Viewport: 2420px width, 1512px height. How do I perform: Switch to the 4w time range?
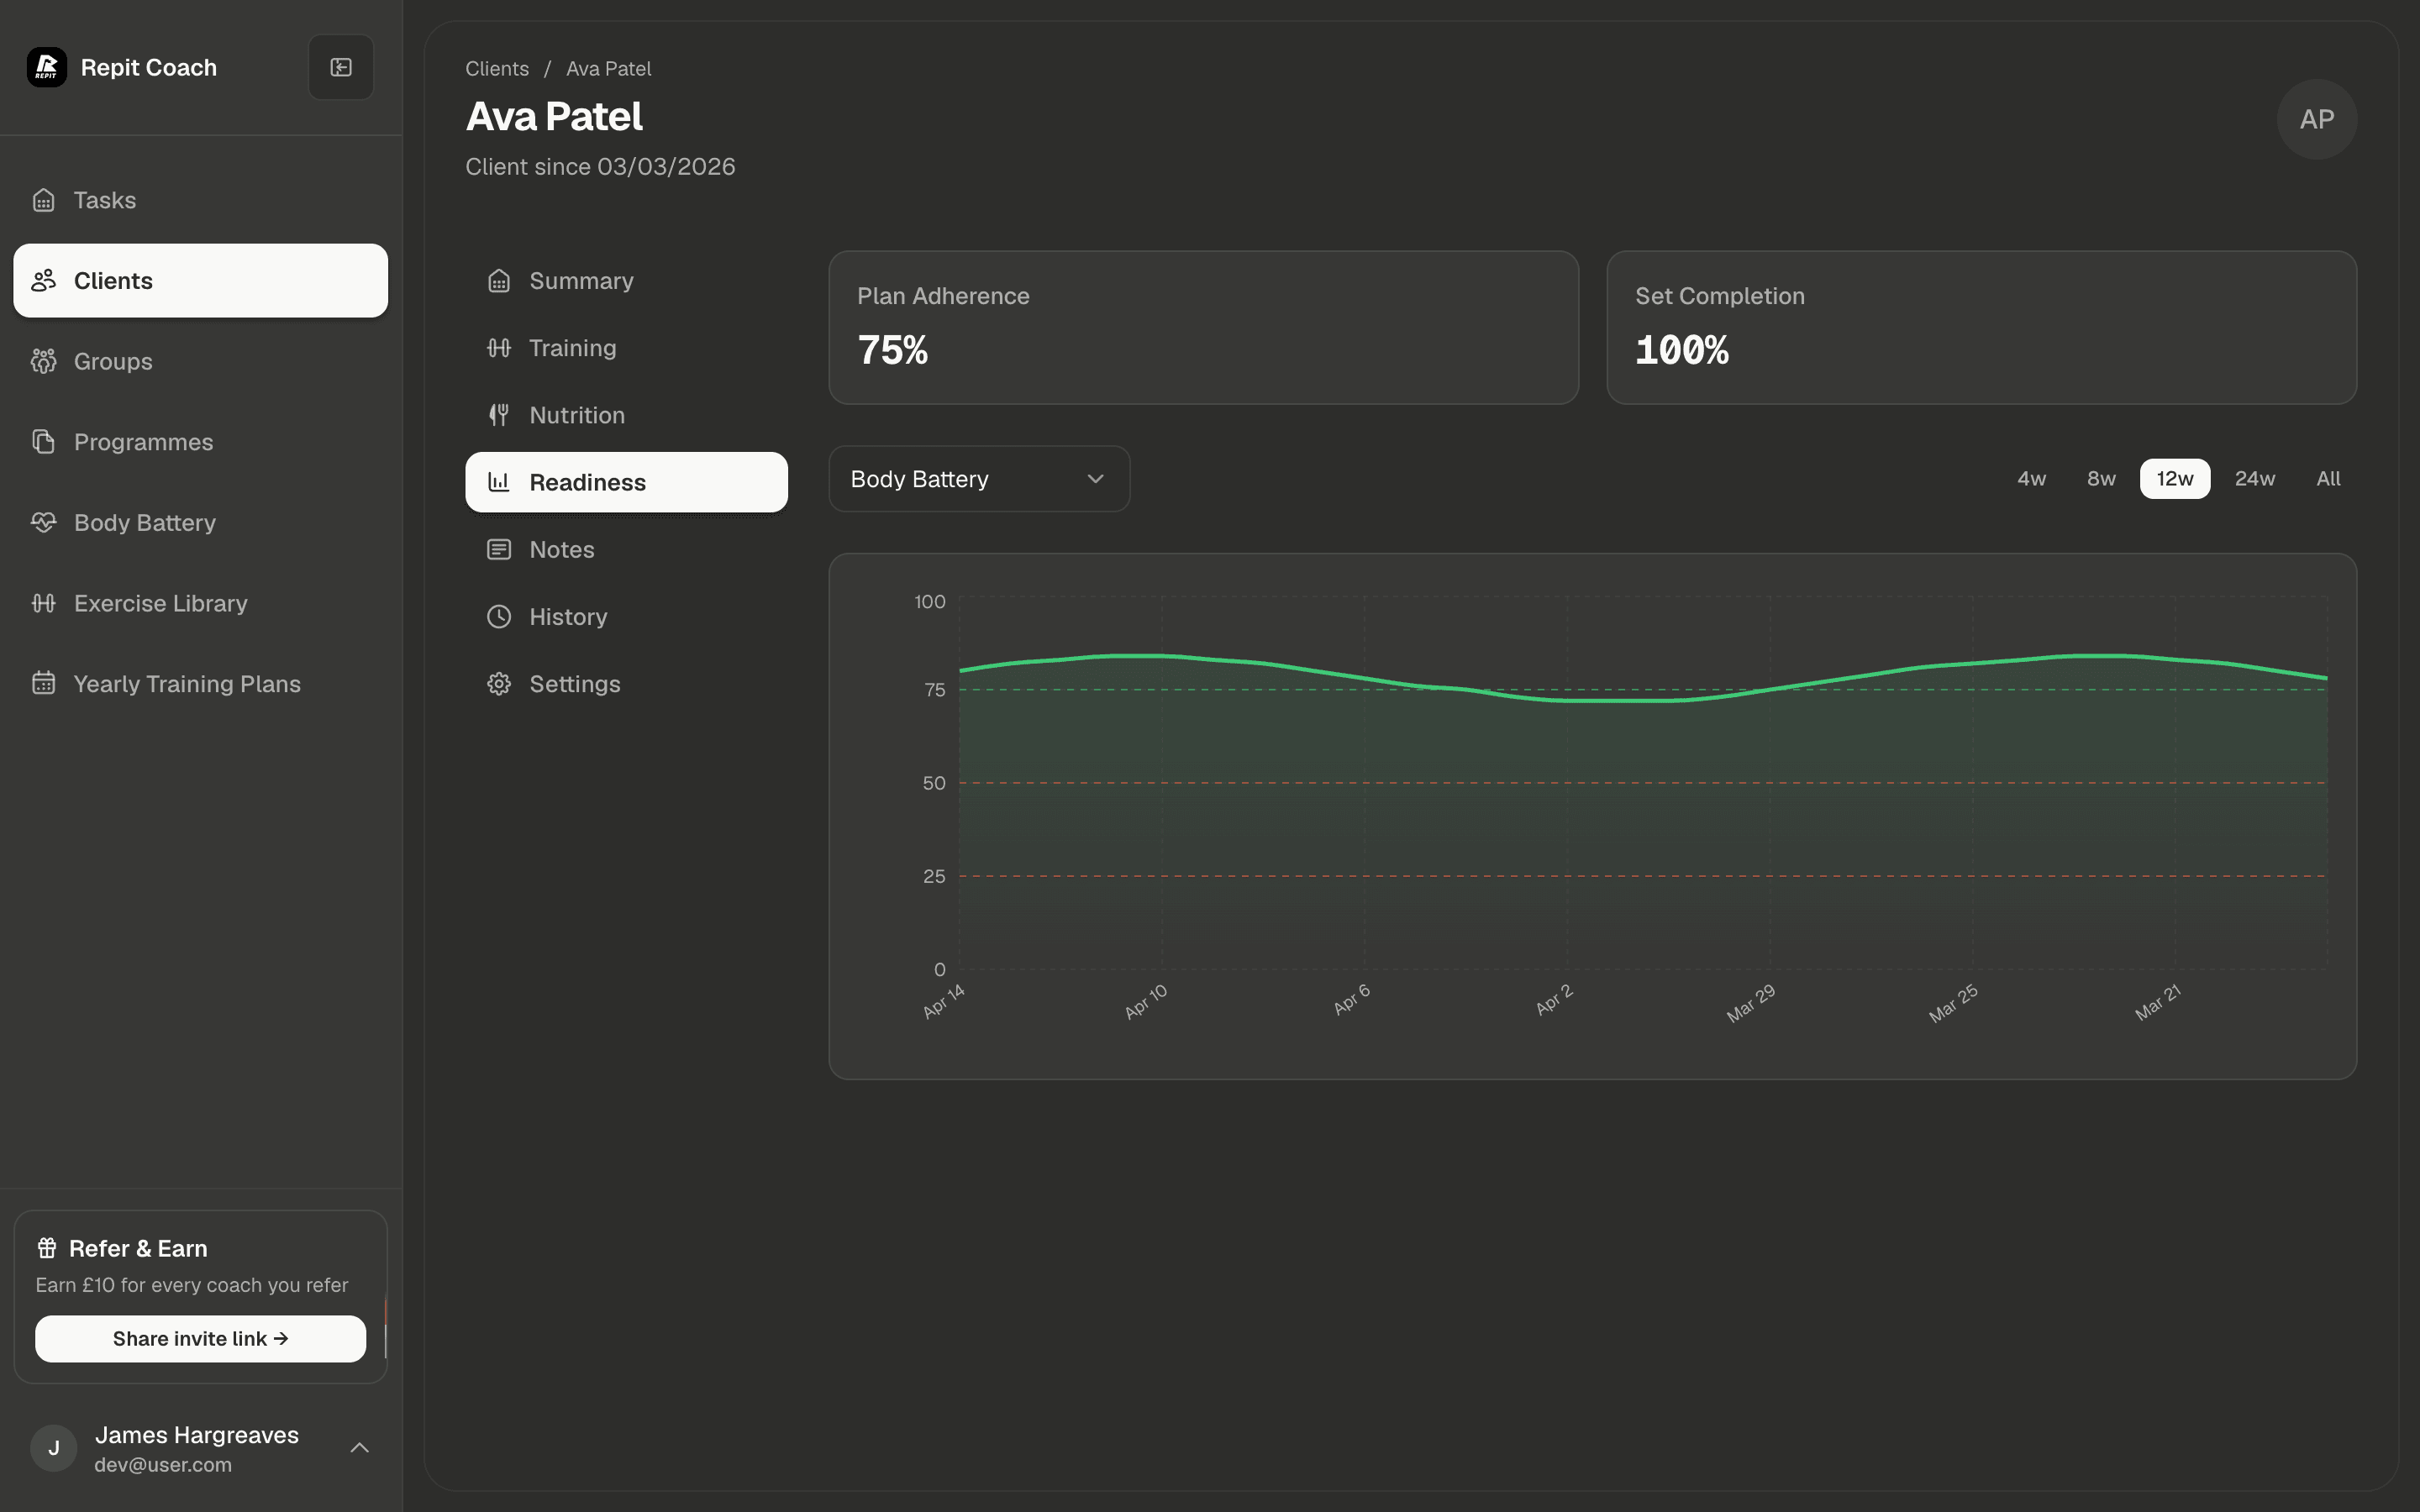click(2032, 478)
